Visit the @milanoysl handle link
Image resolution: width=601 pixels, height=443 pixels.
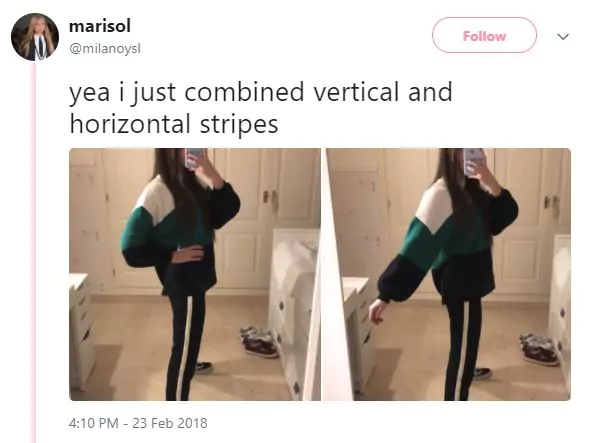(x=105, y=49)
